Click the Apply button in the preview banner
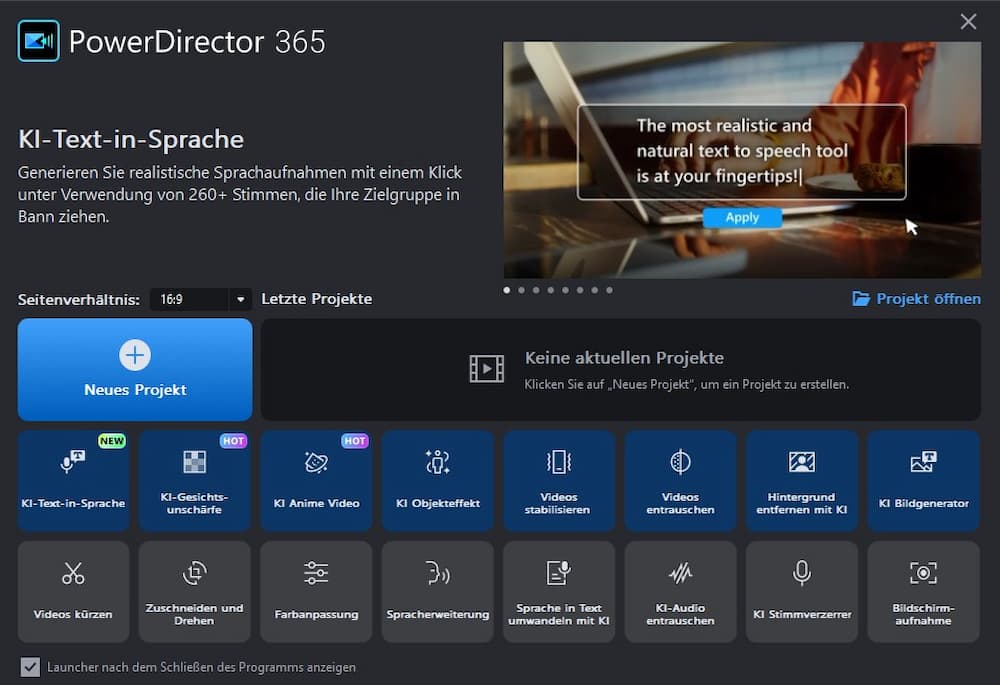The image size is (1000, 685). 742,217
